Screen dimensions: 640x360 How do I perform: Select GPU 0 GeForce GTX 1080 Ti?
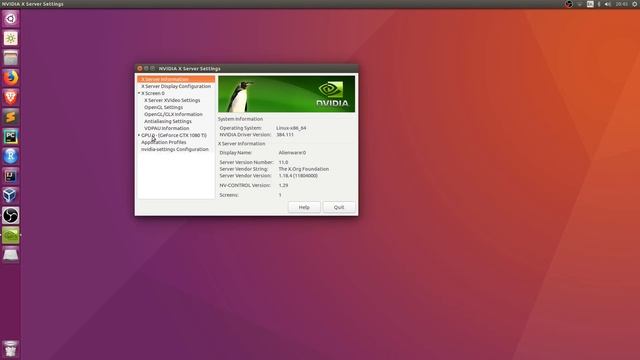(174, 135)
